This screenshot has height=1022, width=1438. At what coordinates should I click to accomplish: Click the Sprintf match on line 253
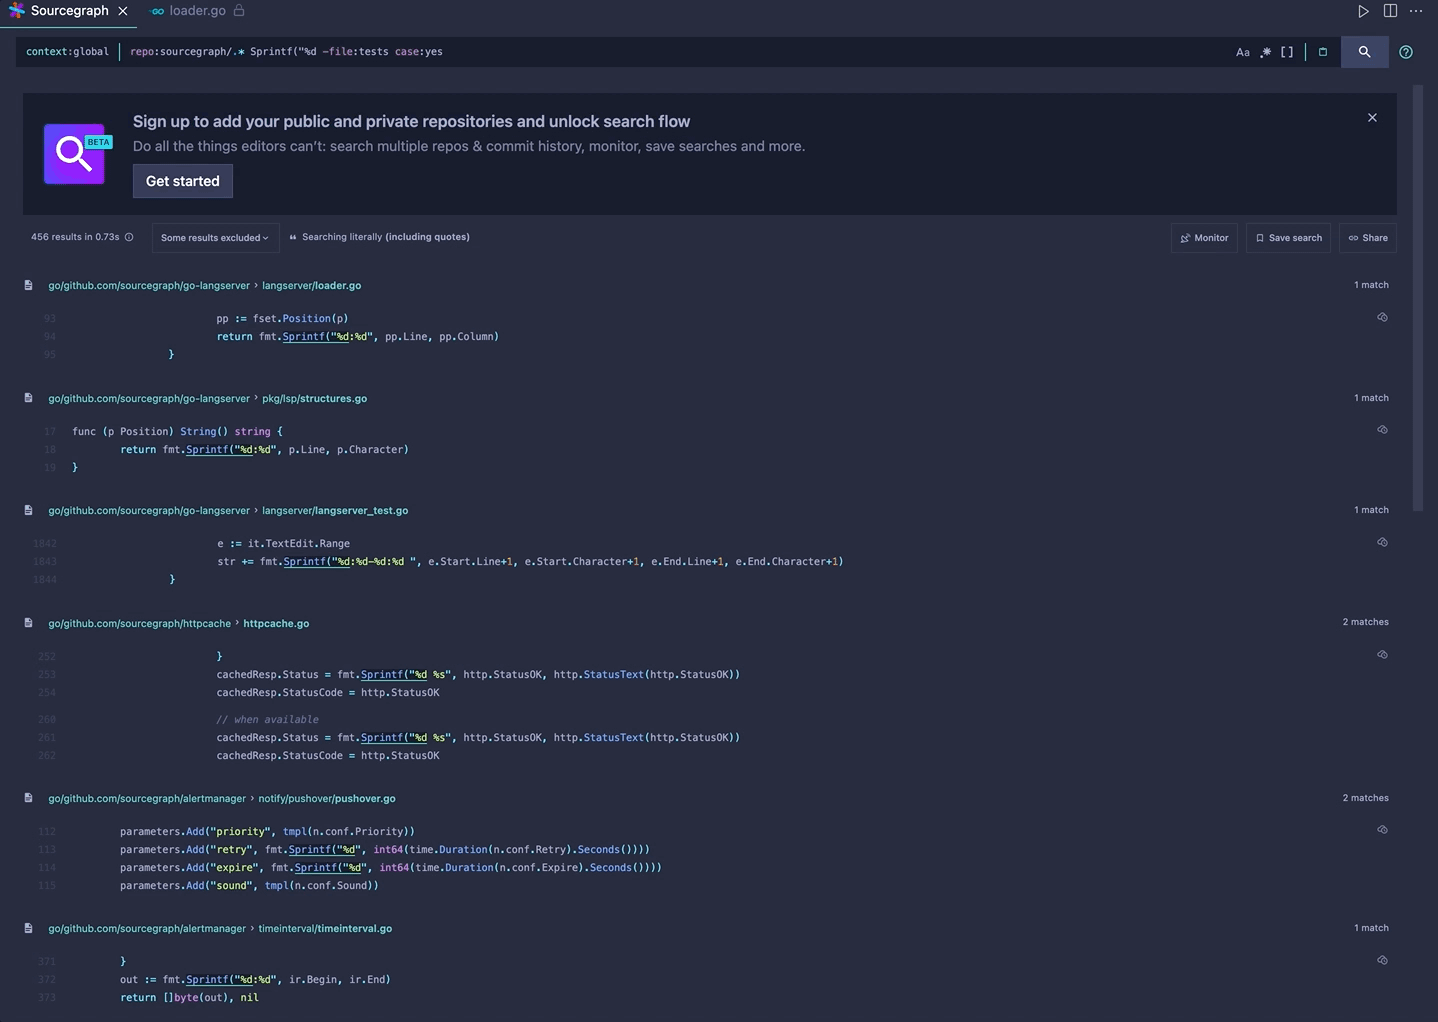point(394,675)
